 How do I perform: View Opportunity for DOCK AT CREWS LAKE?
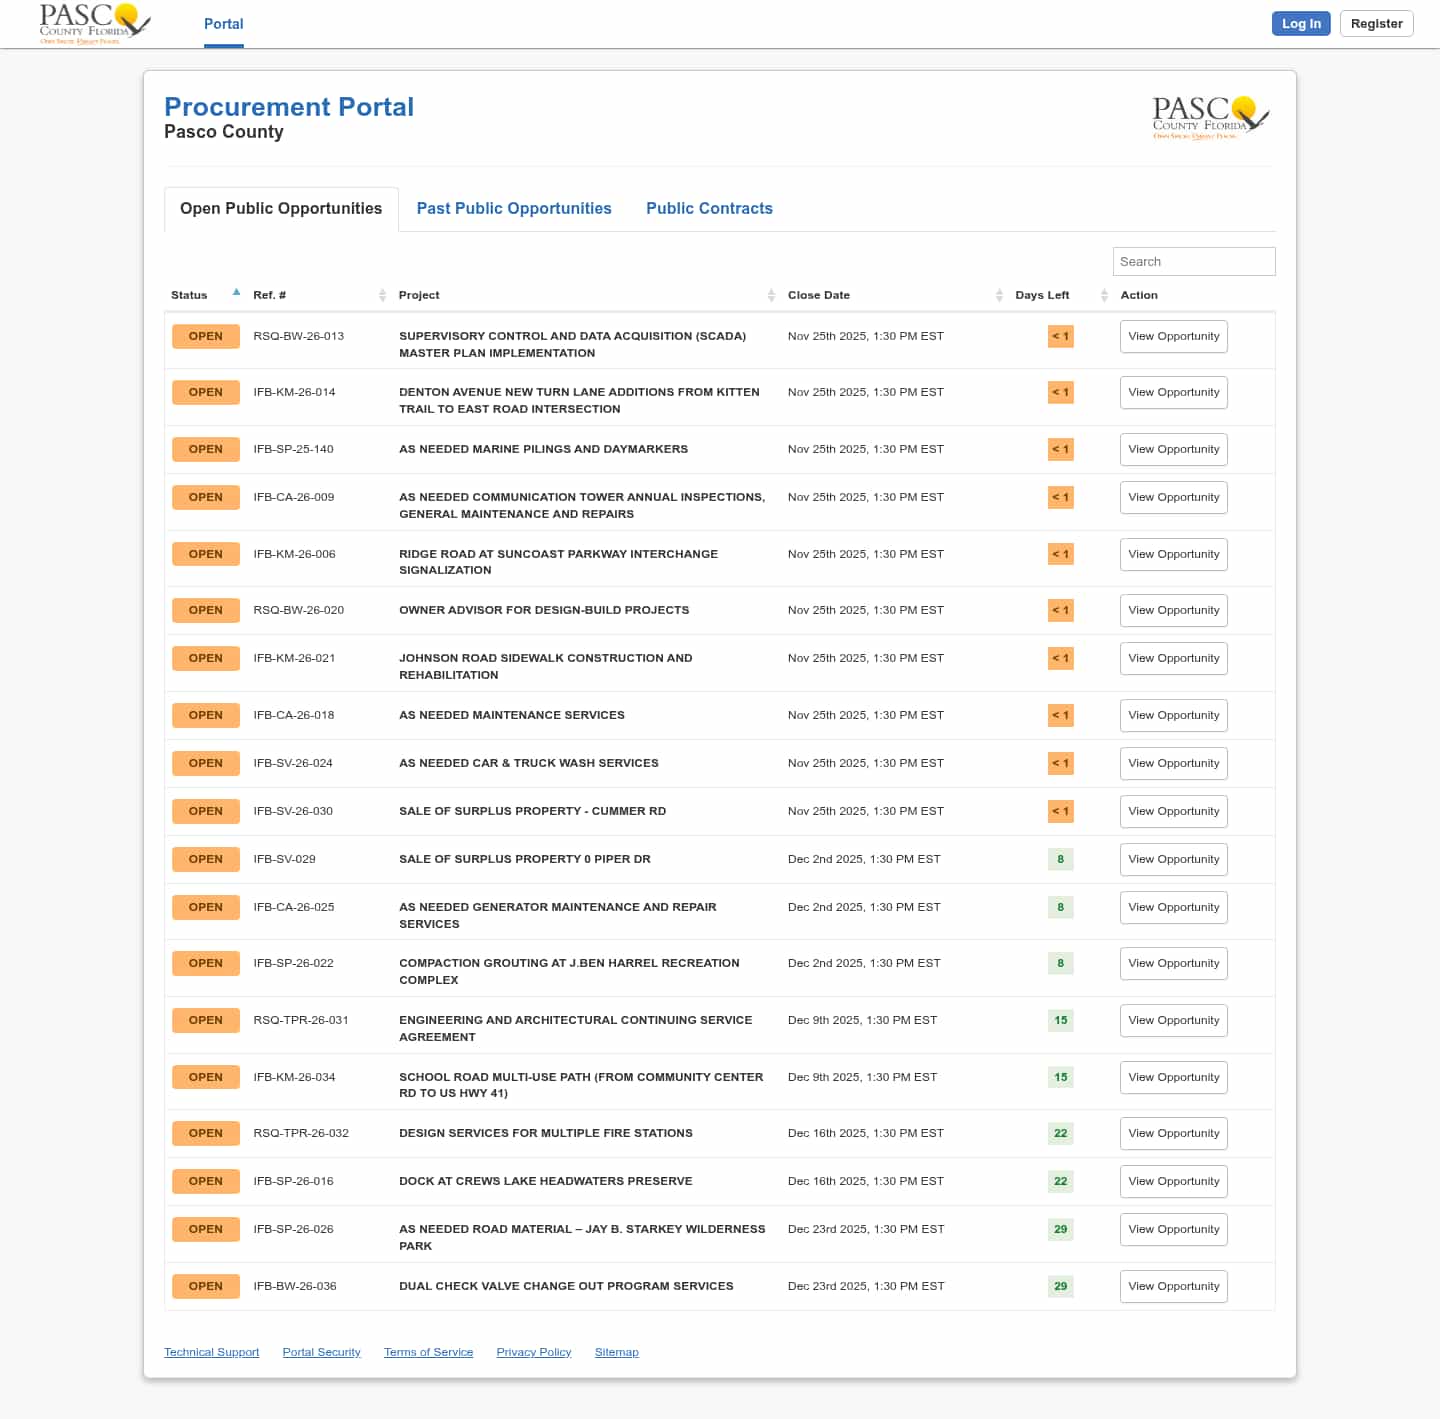click(x=1173, y=1181)
